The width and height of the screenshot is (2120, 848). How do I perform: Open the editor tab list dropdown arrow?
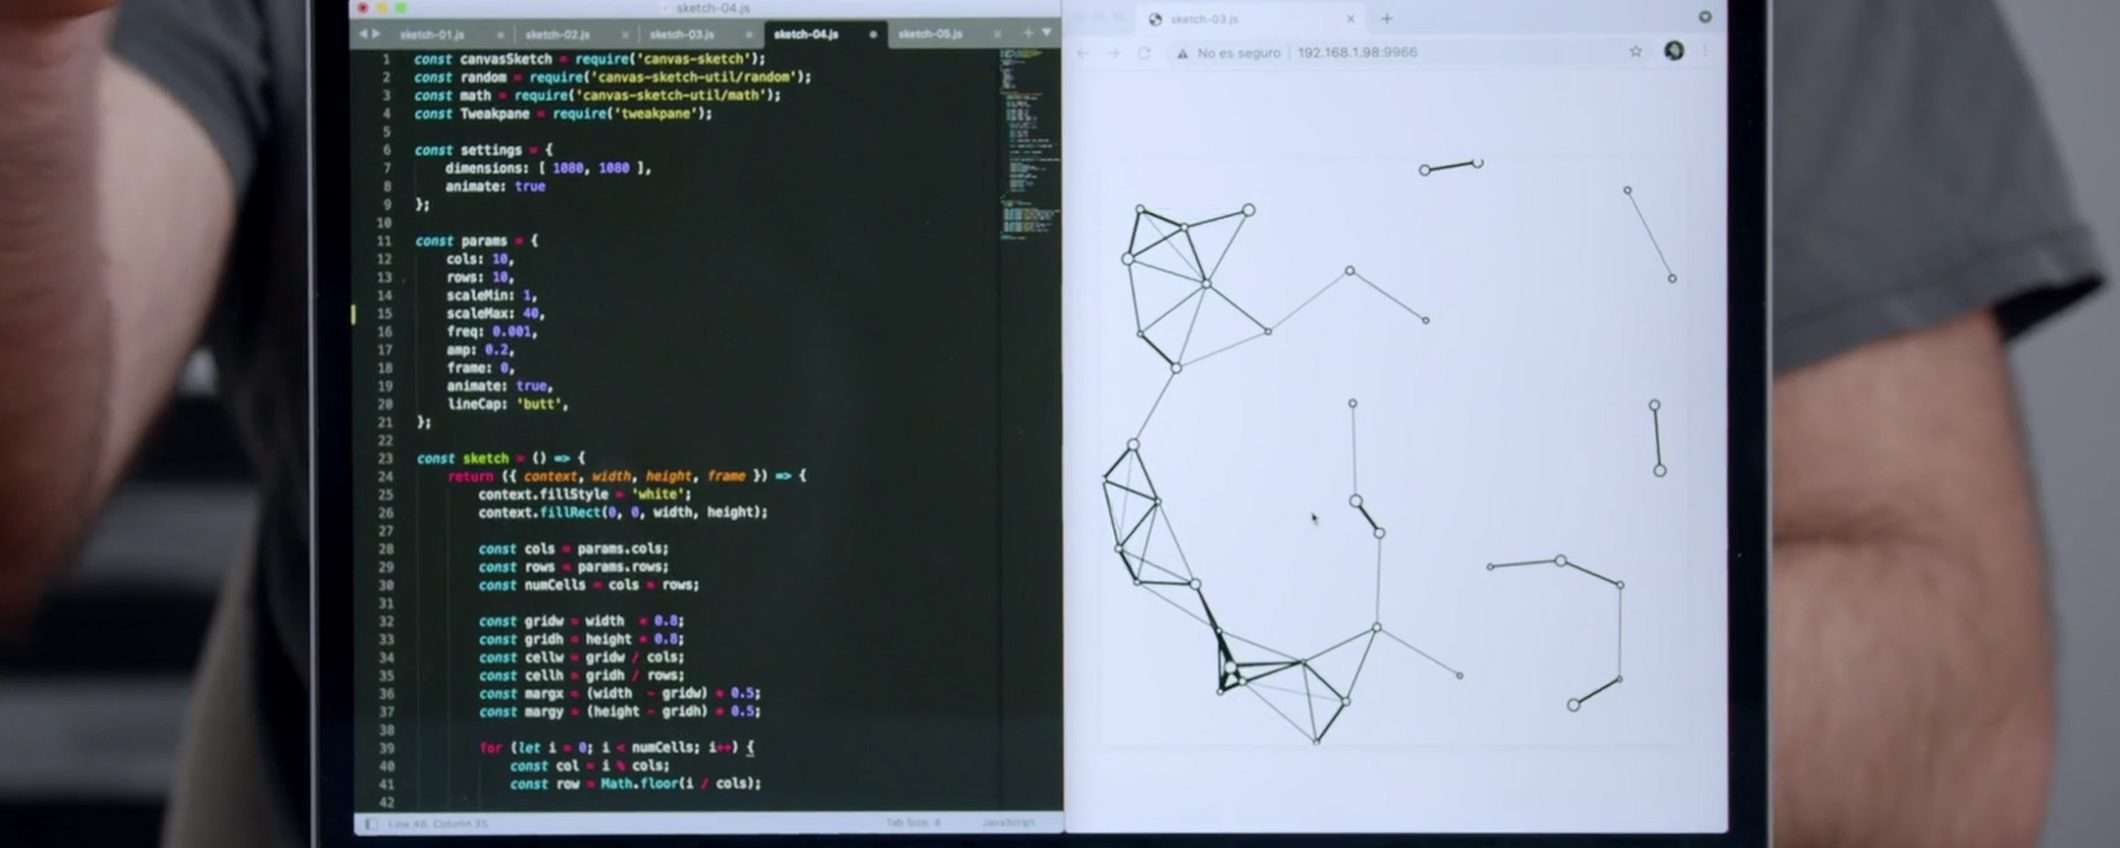1046,33
